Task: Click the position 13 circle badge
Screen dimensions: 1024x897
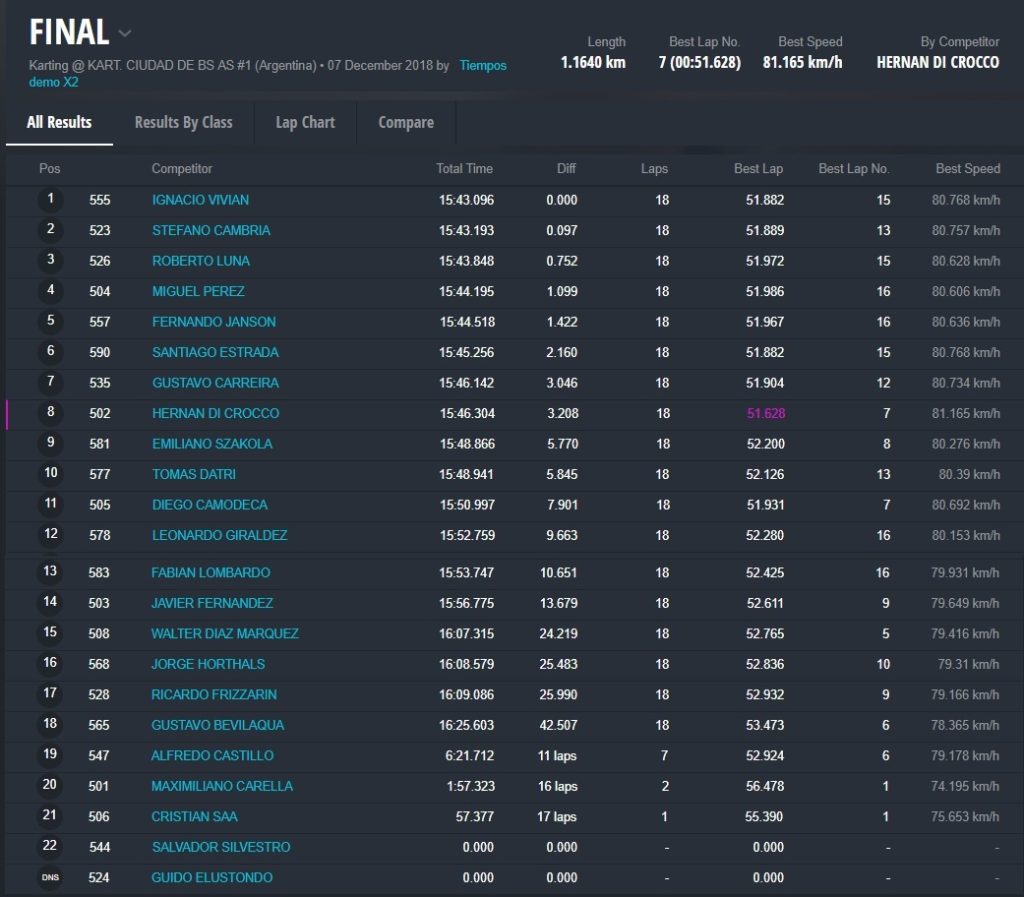Action: (50, 572)
